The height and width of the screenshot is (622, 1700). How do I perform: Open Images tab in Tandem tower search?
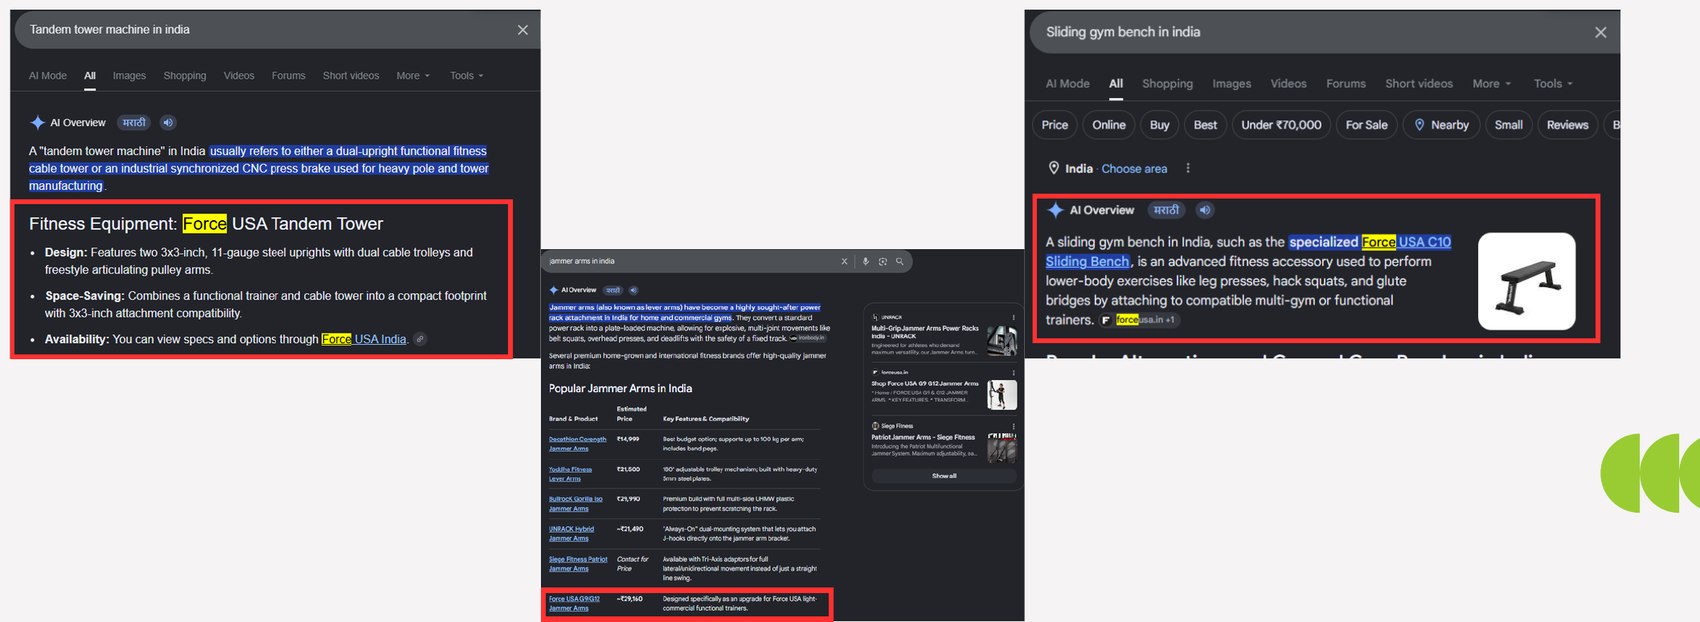129,76
